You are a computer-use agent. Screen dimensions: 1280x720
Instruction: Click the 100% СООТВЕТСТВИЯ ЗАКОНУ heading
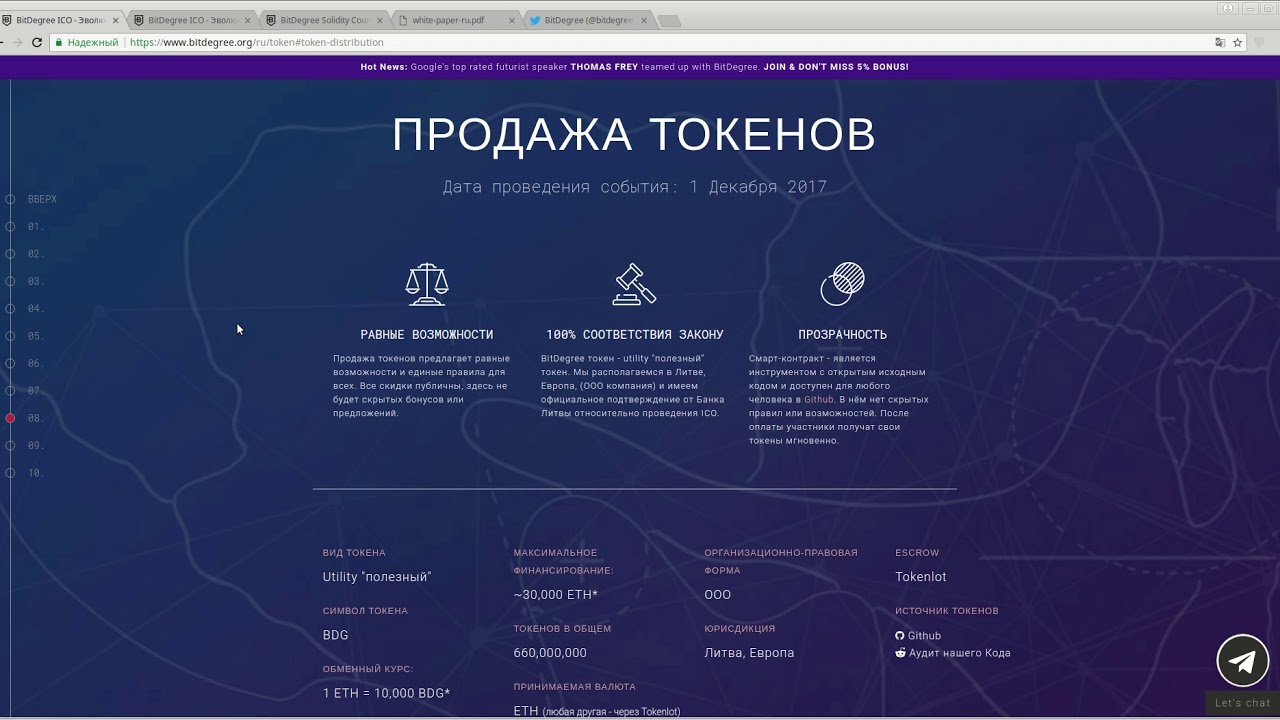(635, 335)
